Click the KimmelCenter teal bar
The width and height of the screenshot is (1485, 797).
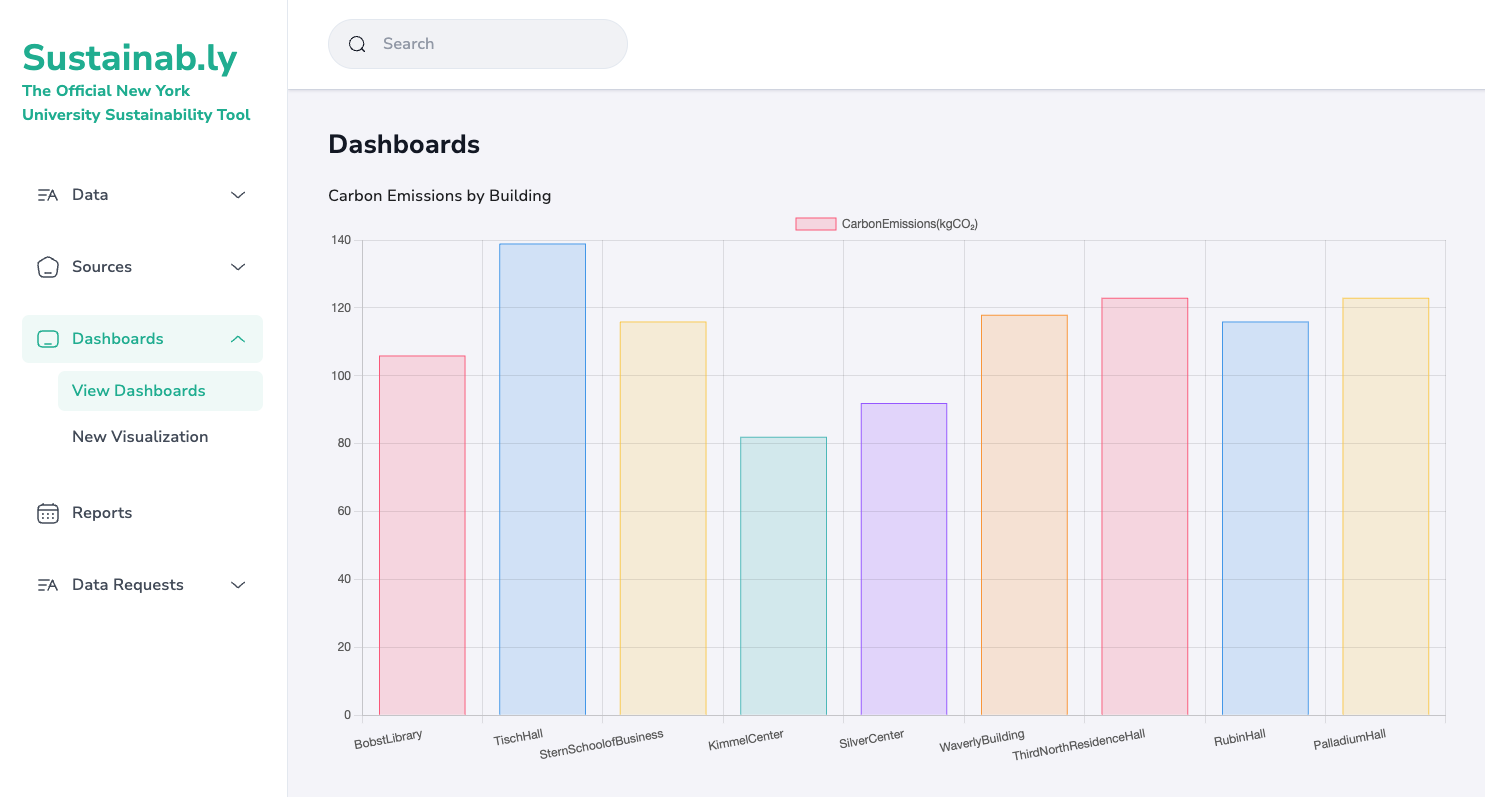(x=783, y=576)
